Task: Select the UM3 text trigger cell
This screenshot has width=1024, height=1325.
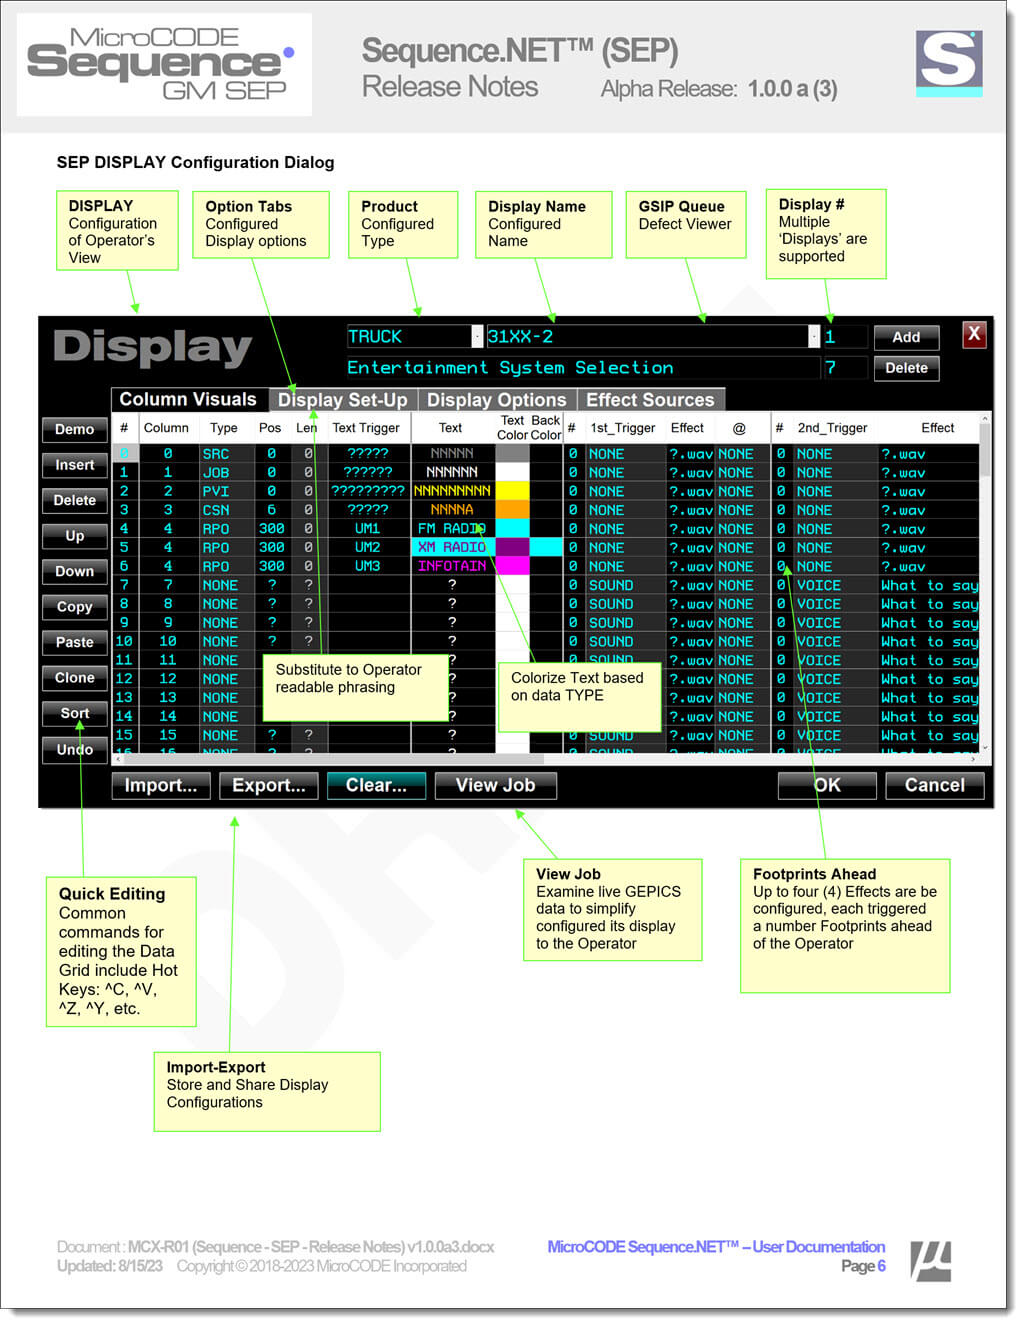Action: coord(368,566)
